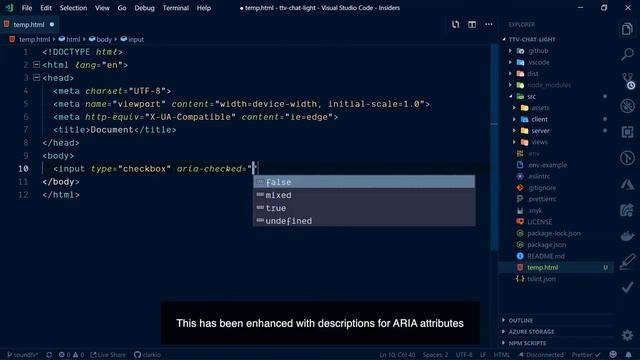Click the git branch indicator in status bar
Image resolution: width=640 pixels, height=360 pixels.
(22, 355)
